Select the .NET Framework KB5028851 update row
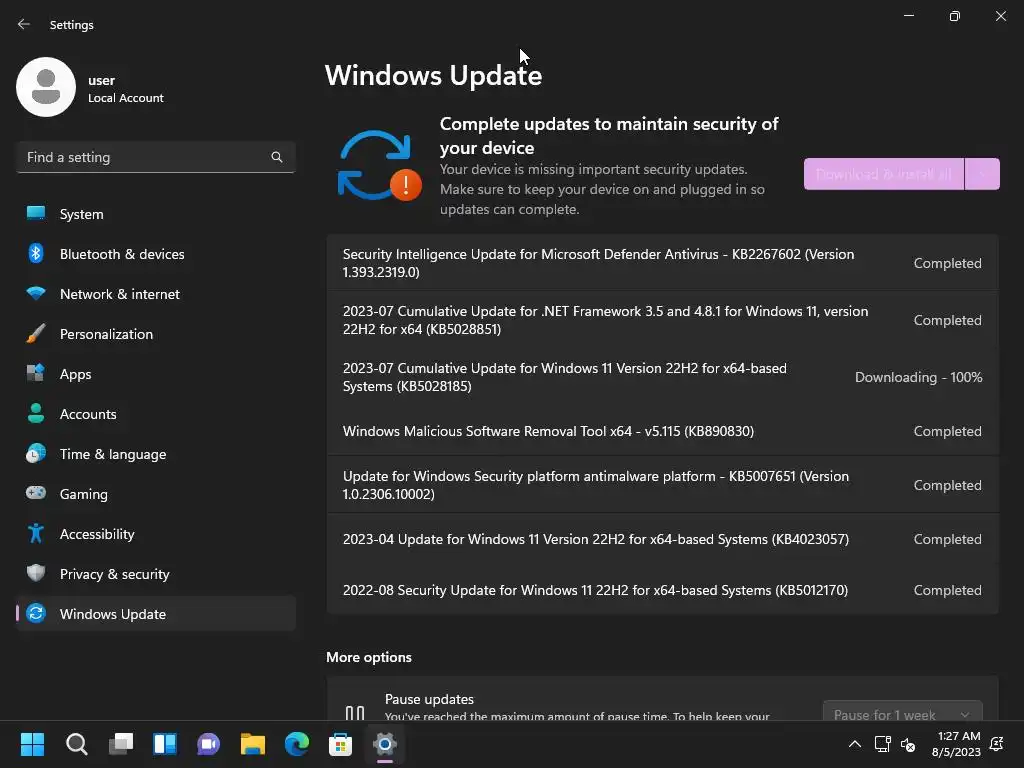The height and width of the screenshot is (768, 1024). click(x=662, y=319)
